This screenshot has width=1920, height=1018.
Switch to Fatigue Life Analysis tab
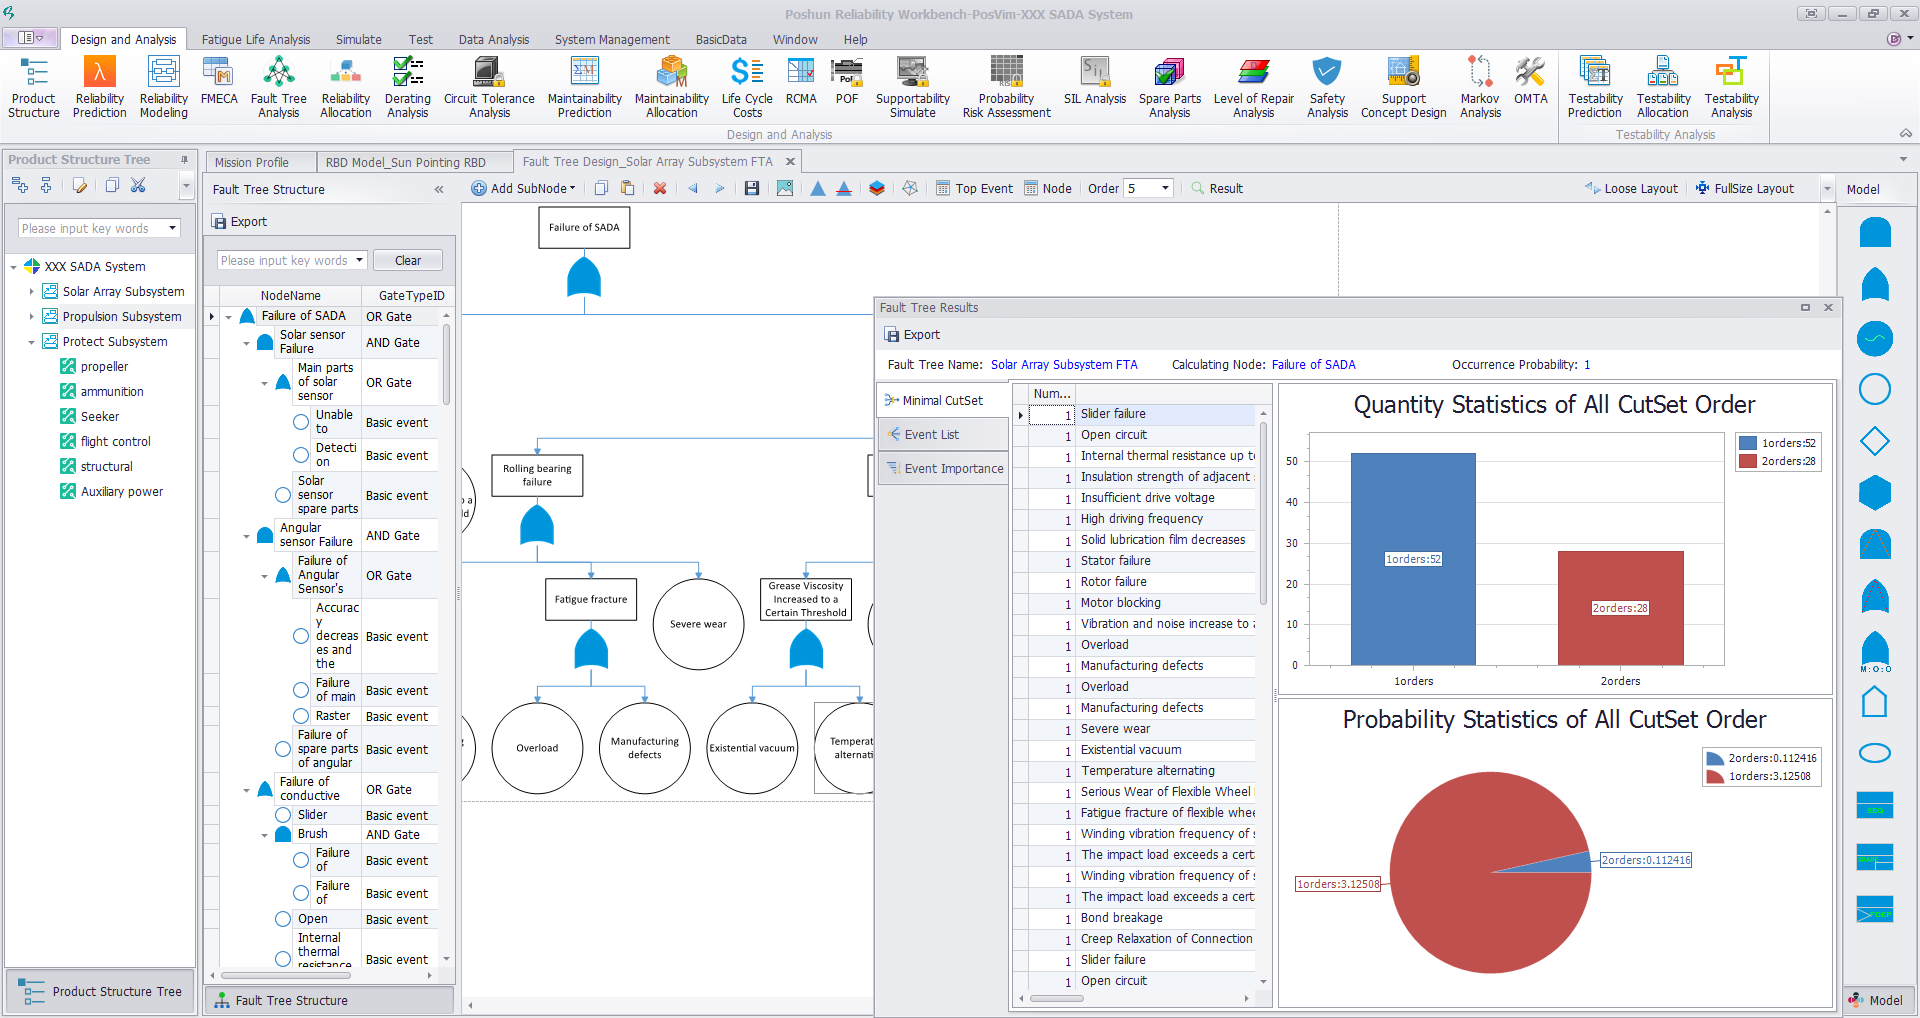coord(256,40)
